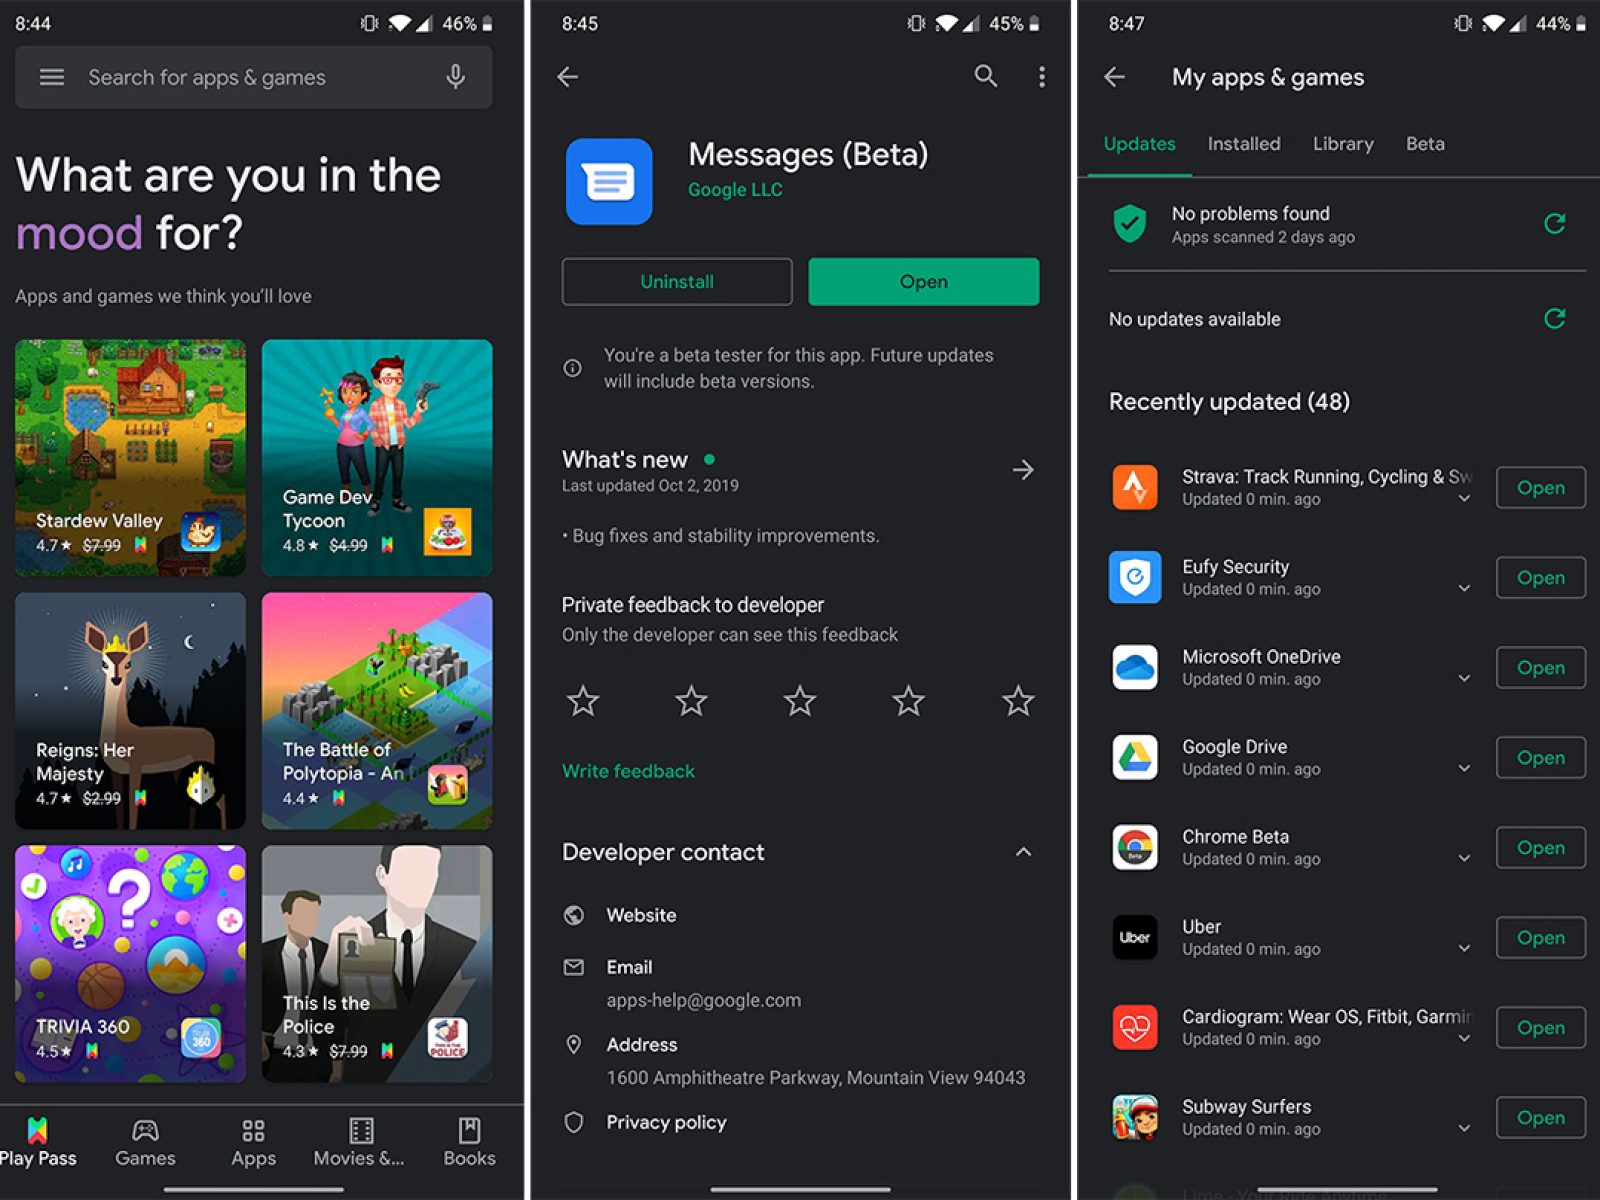Image resolution: width=1600 pixels, height=1200 pixels.
Task: Open the three-dot overflow menu
Action: (x=1041, y=77)
